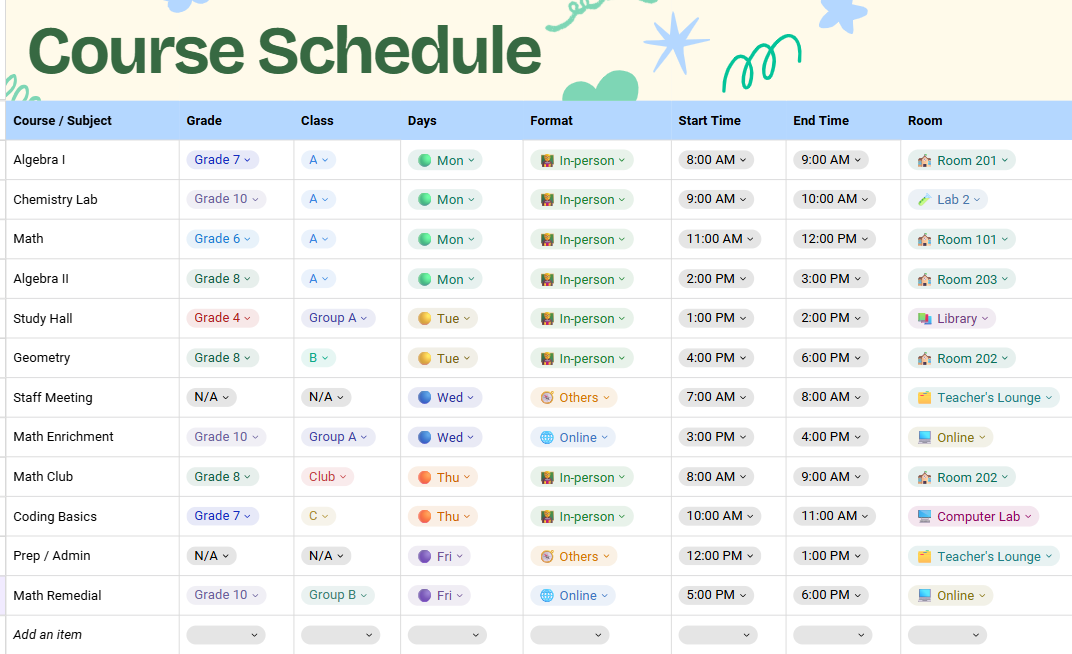Screen dimensions: 1072x654
Task: Click the Course / Subject column header
Action: [x=61, y=120]
